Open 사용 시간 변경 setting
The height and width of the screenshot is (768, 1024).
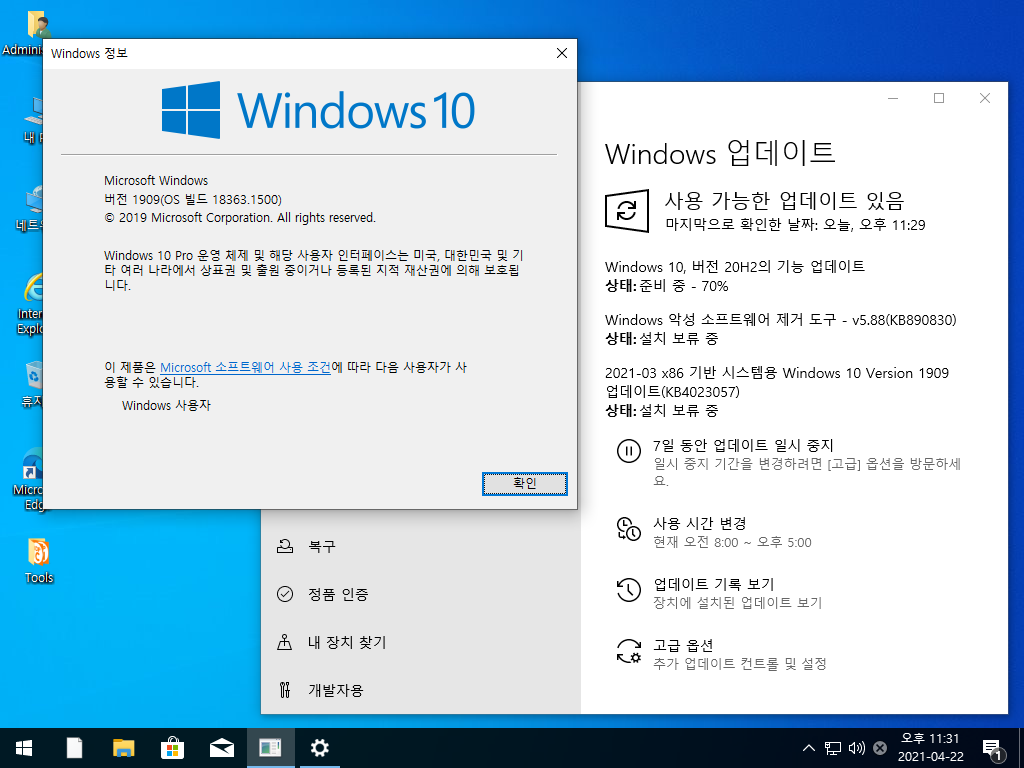point(699,524)
